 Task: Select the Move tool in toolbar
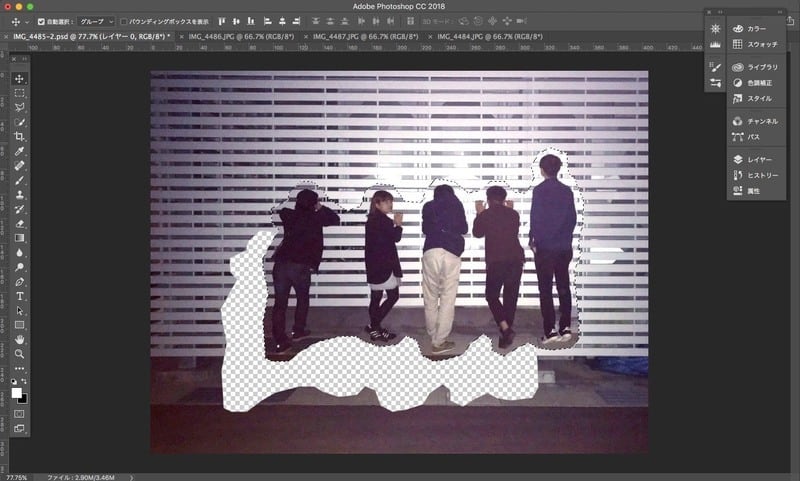(19, 78)
